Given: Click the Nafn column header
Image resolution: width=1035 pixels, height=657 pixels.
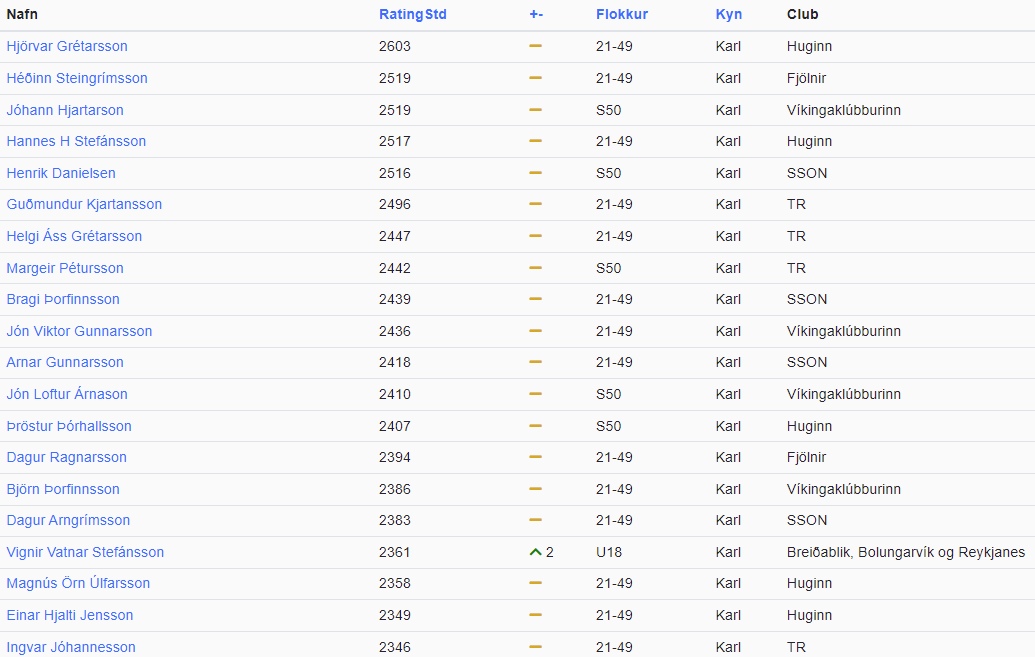Looking at the screenshot, I should coord(22,14).
